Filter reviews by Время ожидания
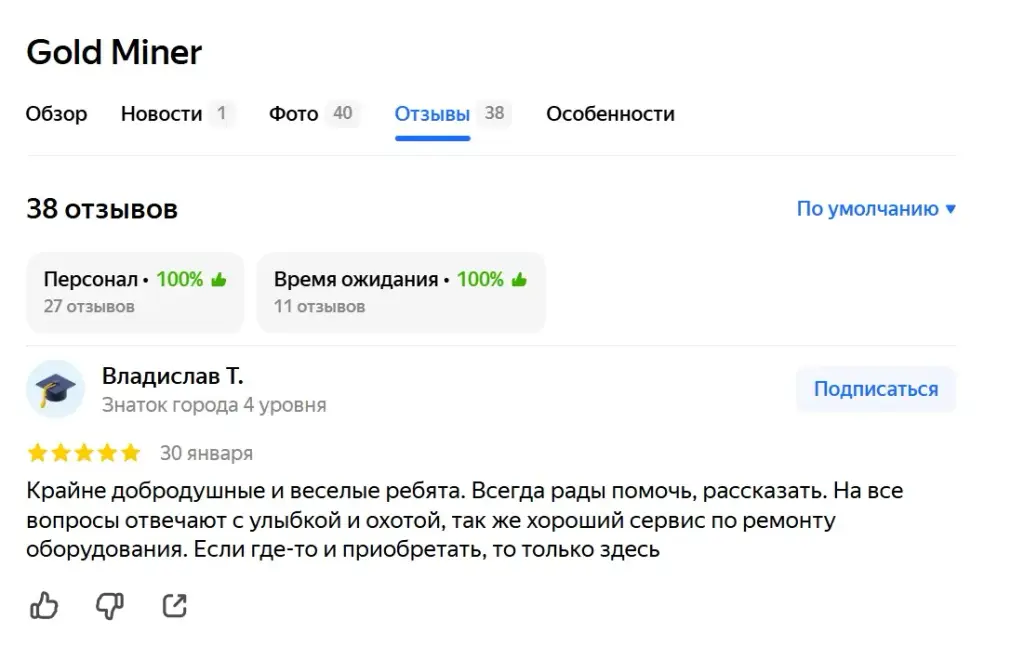 click(x=401, y=292)
